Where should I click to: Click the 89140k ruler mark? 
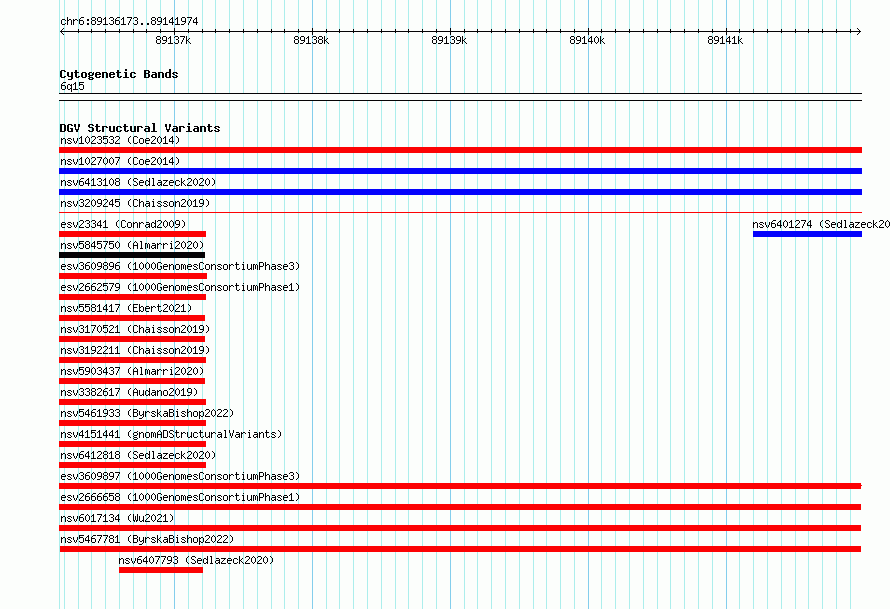[x=587, y=40]
